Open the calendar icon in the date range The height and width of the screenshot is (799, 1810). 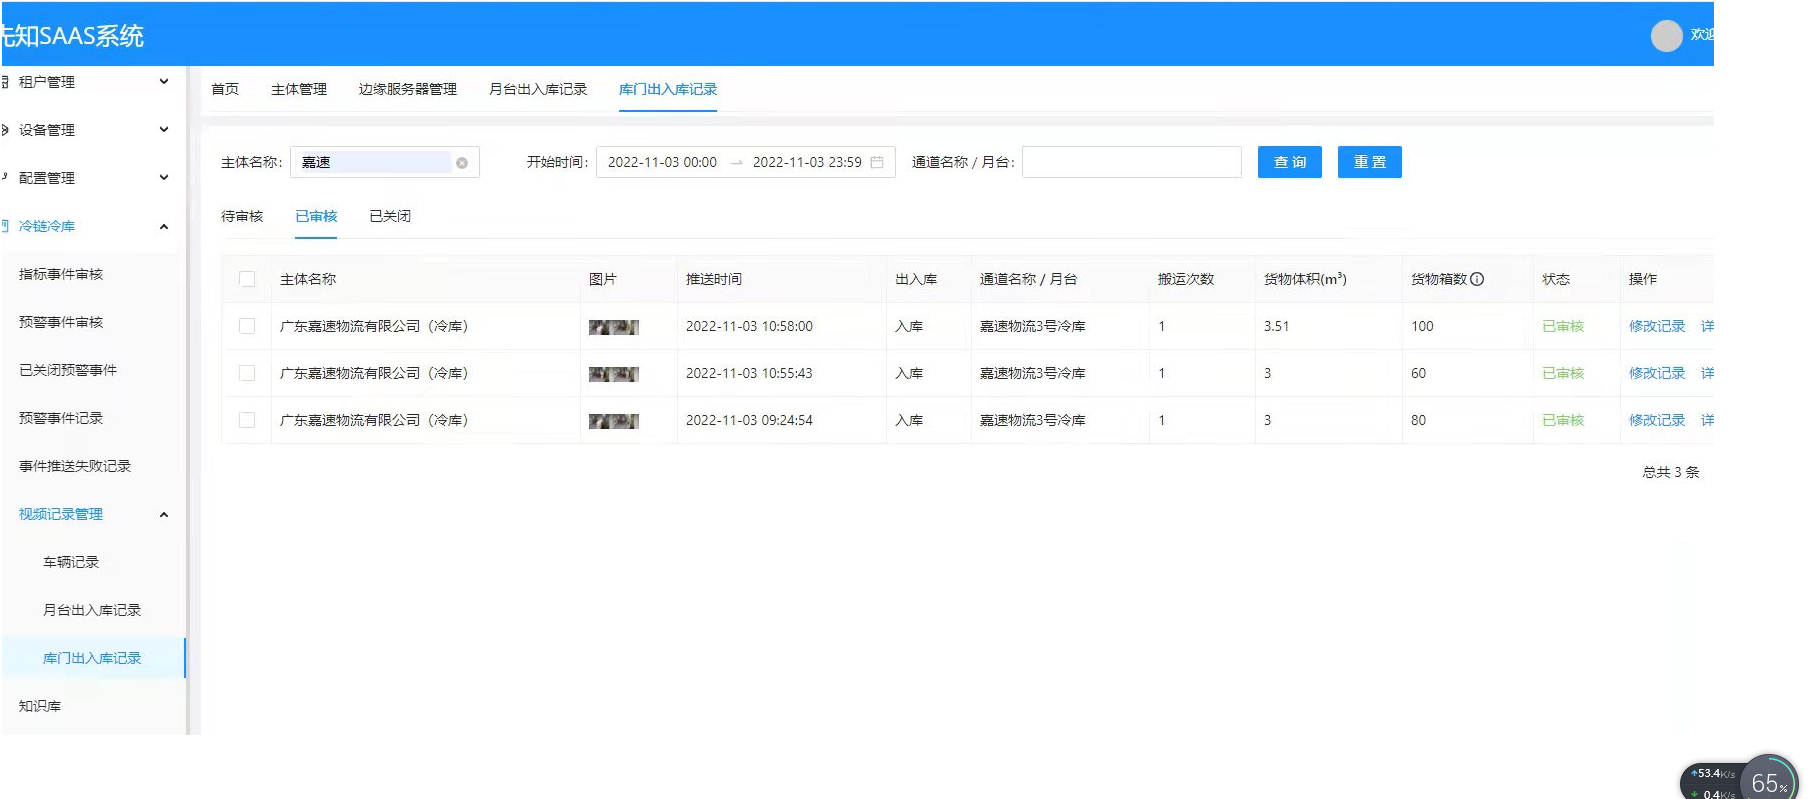877,162
